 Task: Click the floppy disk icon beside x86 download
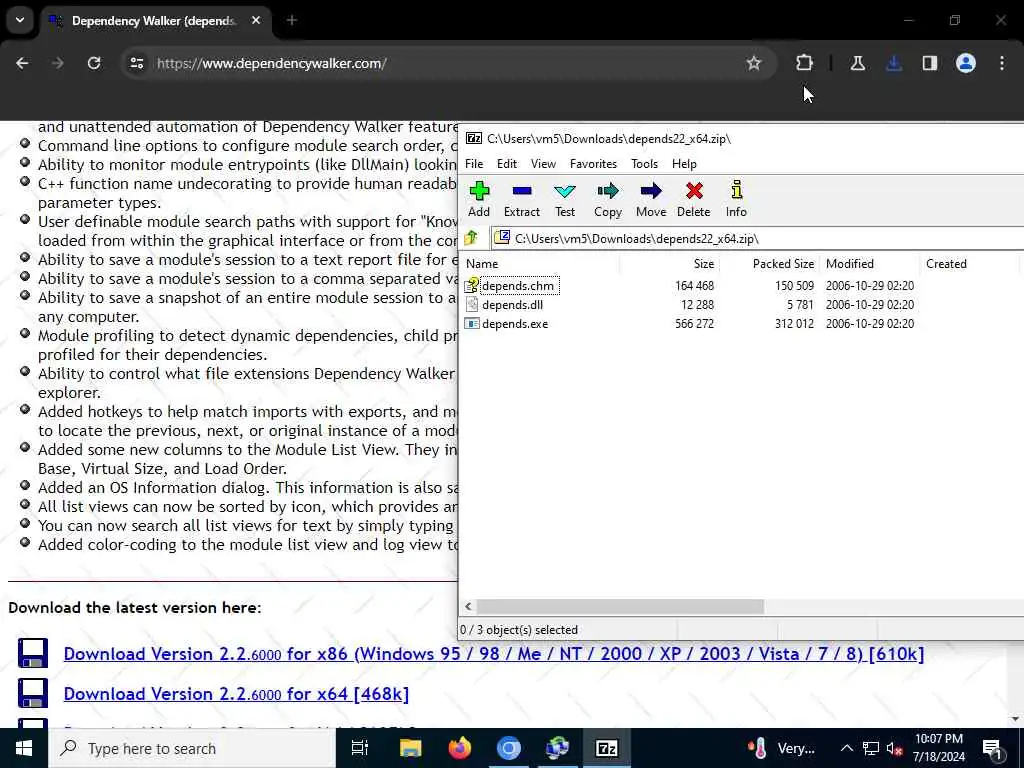point(33,653)
